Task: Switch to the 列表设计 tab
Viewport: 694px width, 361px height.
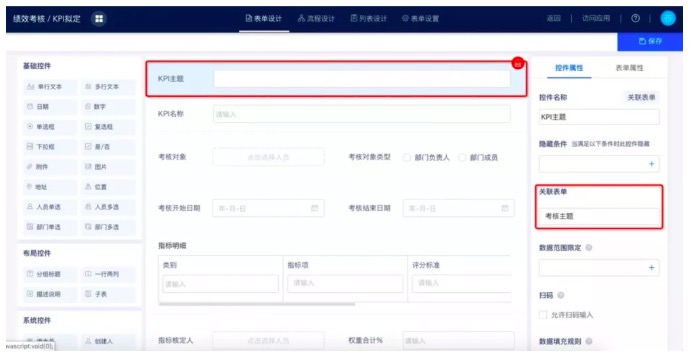Action: coord(369,19)
